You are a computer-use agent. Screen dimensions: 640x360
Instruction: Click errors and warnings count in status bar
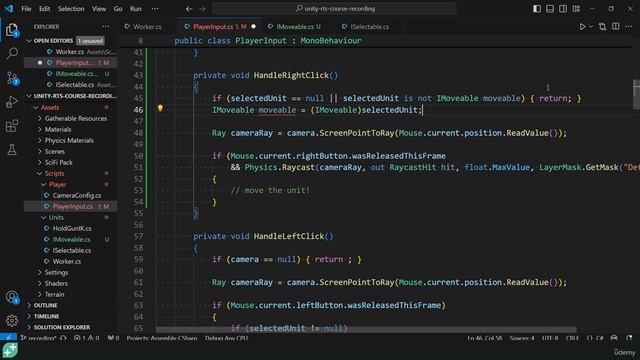(x=87, y=338)
